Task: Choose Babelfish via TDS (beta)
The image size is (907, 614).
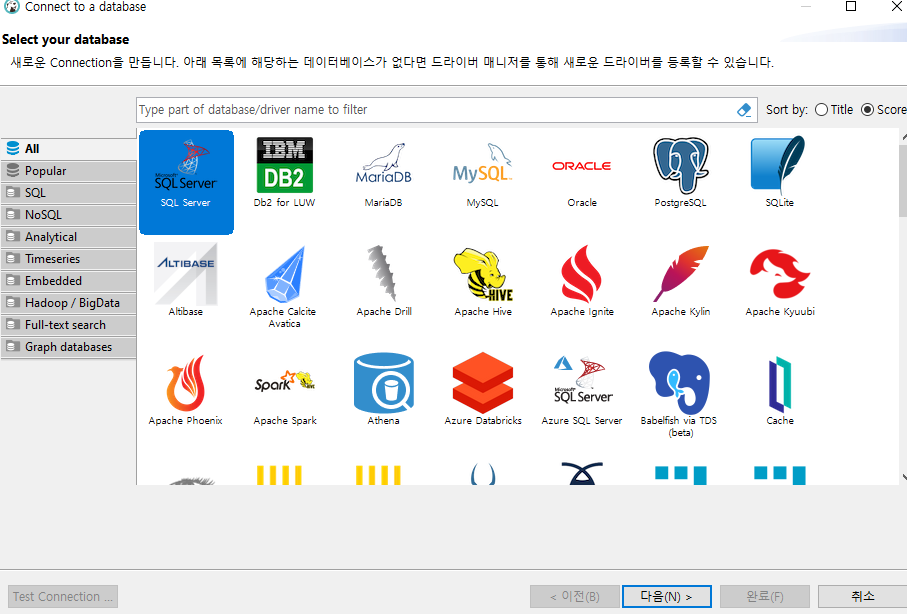Action: 680,395
